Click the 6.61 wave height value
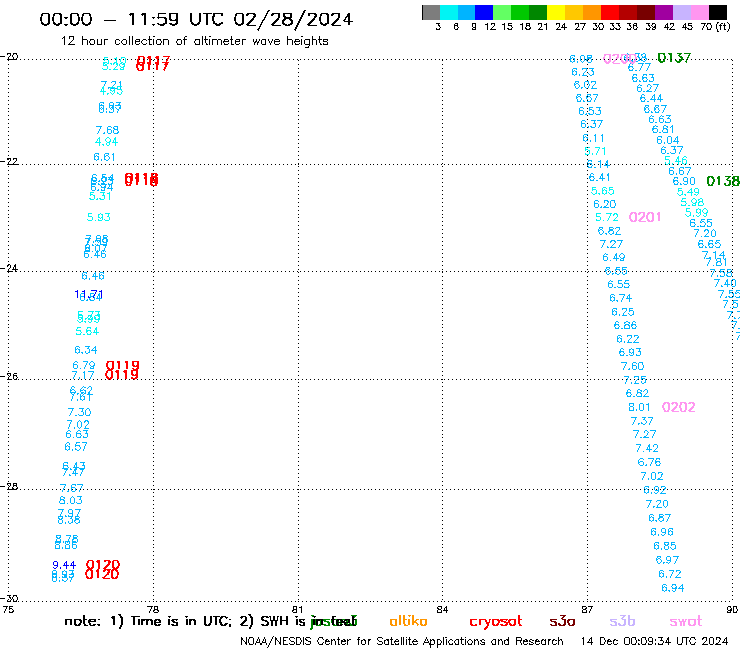This screenshot has height=650, width=740. (104, 157)
